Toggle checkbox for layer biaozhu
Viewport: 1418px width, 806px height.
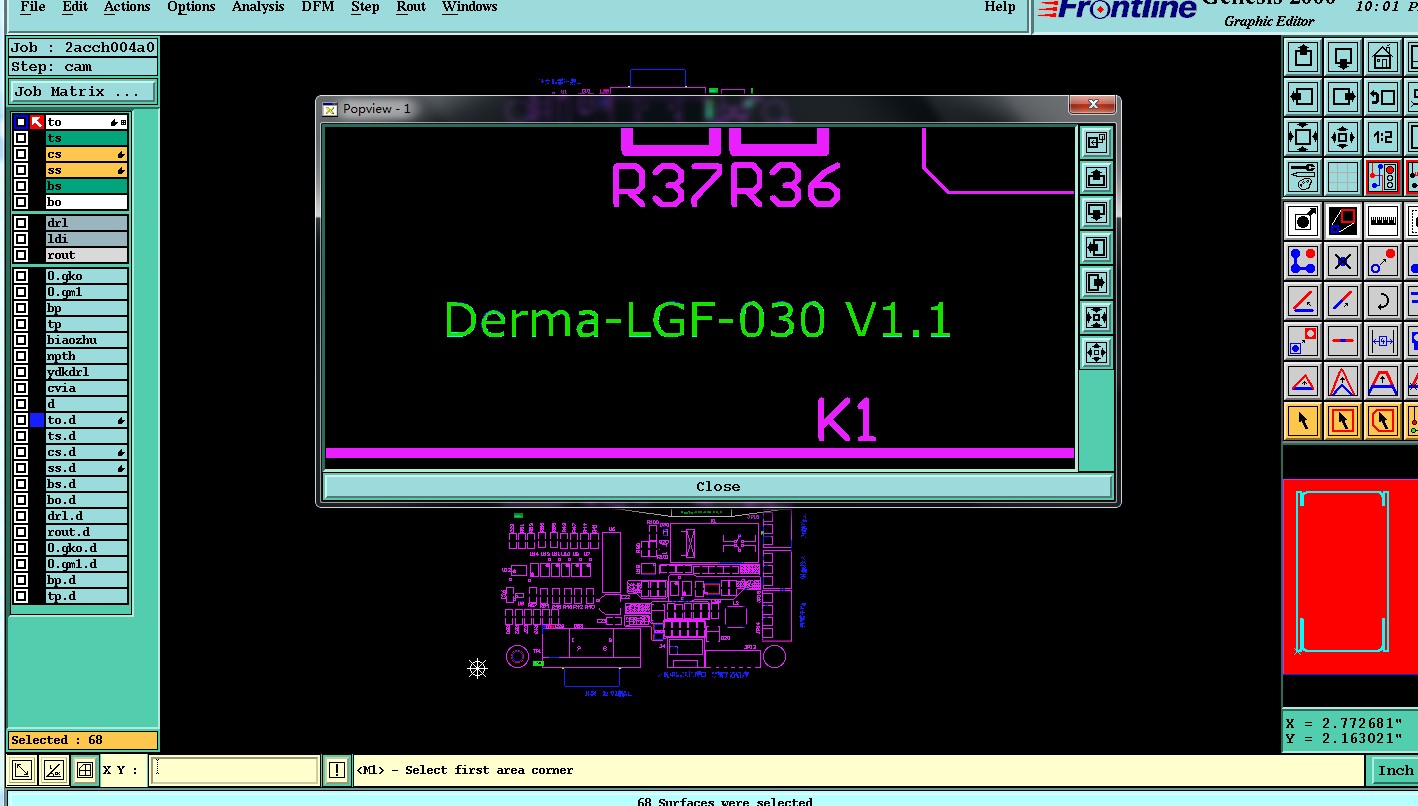21,340
